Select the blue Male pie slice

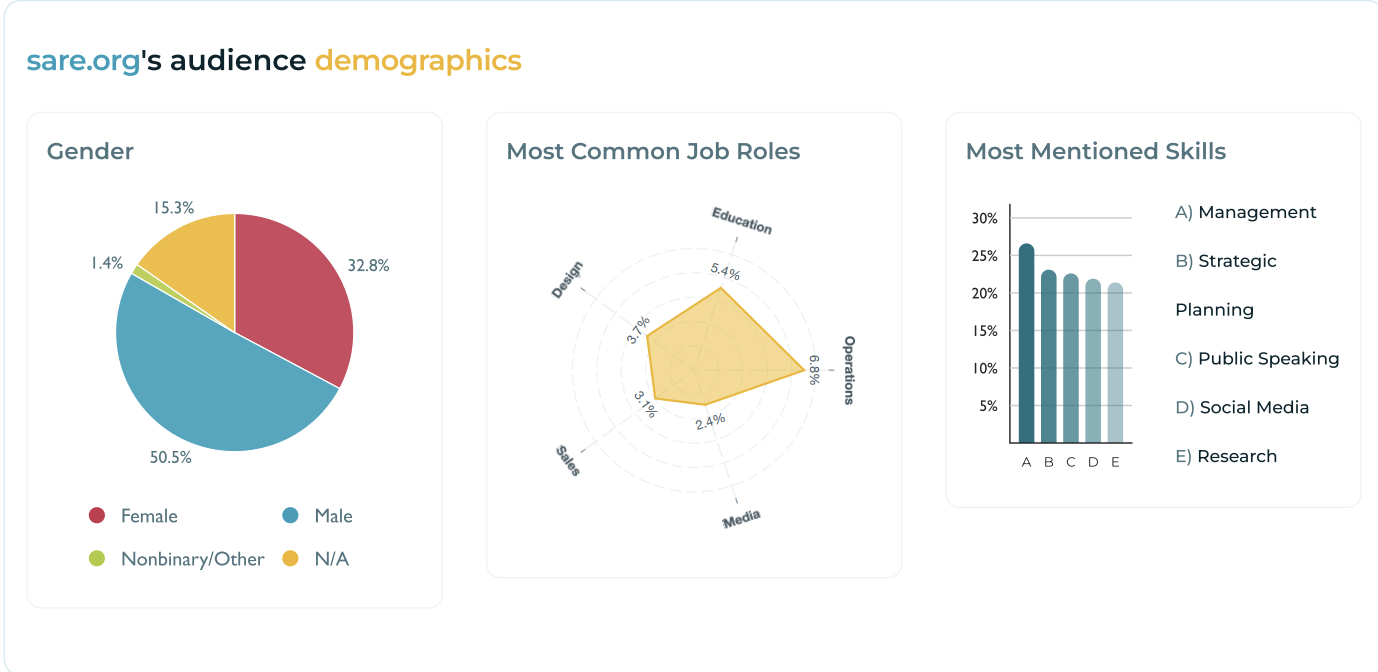210,390
